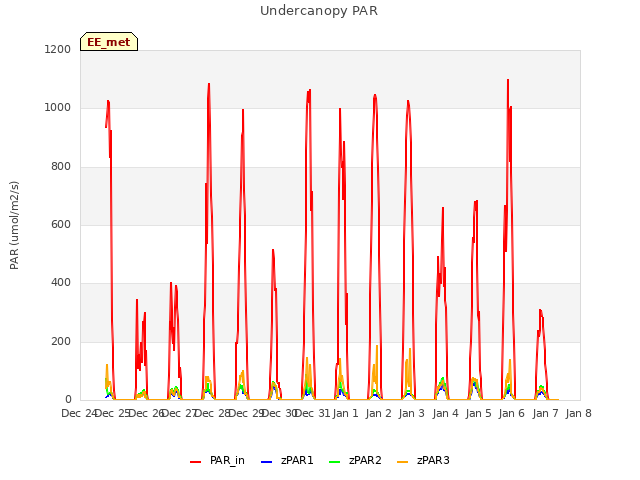Click the blue zPAR1 legend swatch
Image resolution: width=640 pixels, height=480 pixels.
[266, 462]
